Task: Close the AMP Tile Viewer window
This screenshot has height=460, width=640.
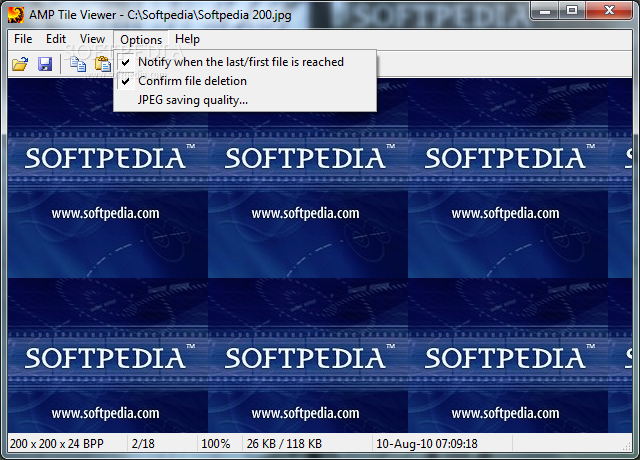Action: click(x=609, y=11)
